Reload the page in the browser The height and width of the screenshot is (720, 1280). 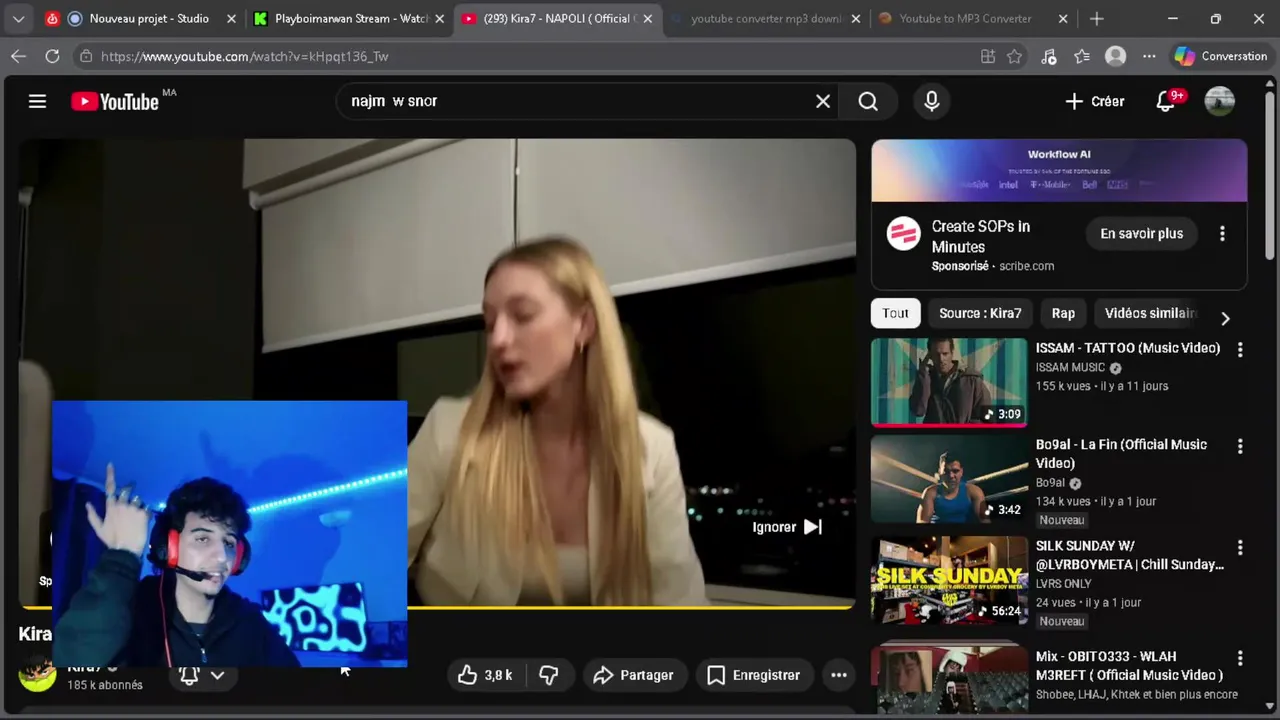(x=52, y=56)
